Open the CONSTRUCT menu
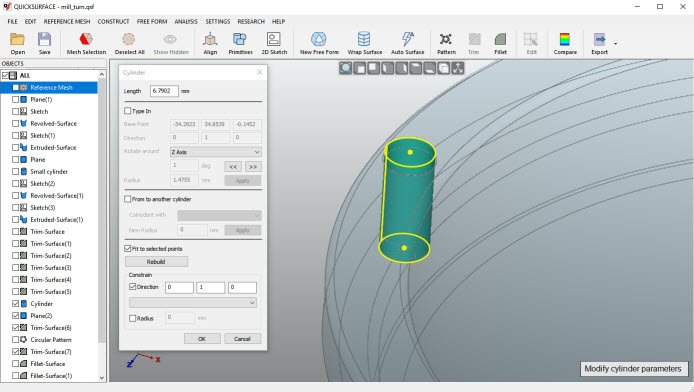The image size is (694, 392). point(113,21)
